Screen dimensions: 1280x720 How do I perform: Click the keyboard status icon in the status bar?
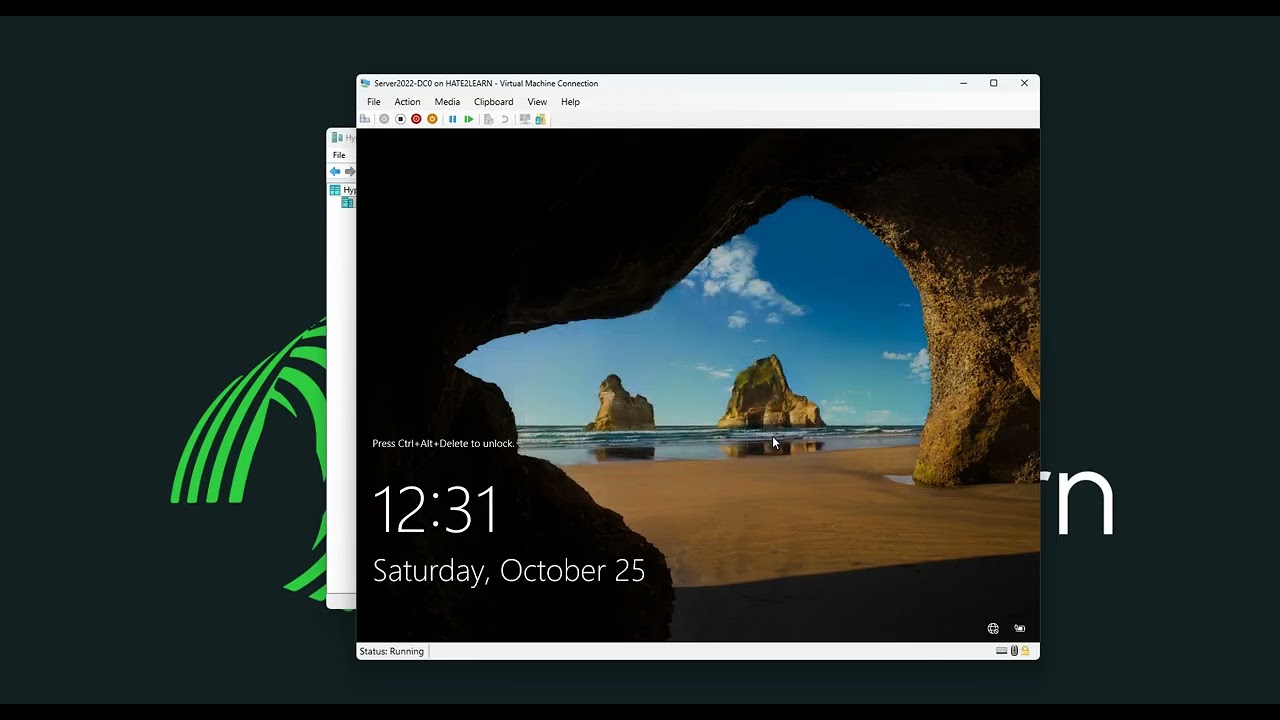(x=1002, y=651)
